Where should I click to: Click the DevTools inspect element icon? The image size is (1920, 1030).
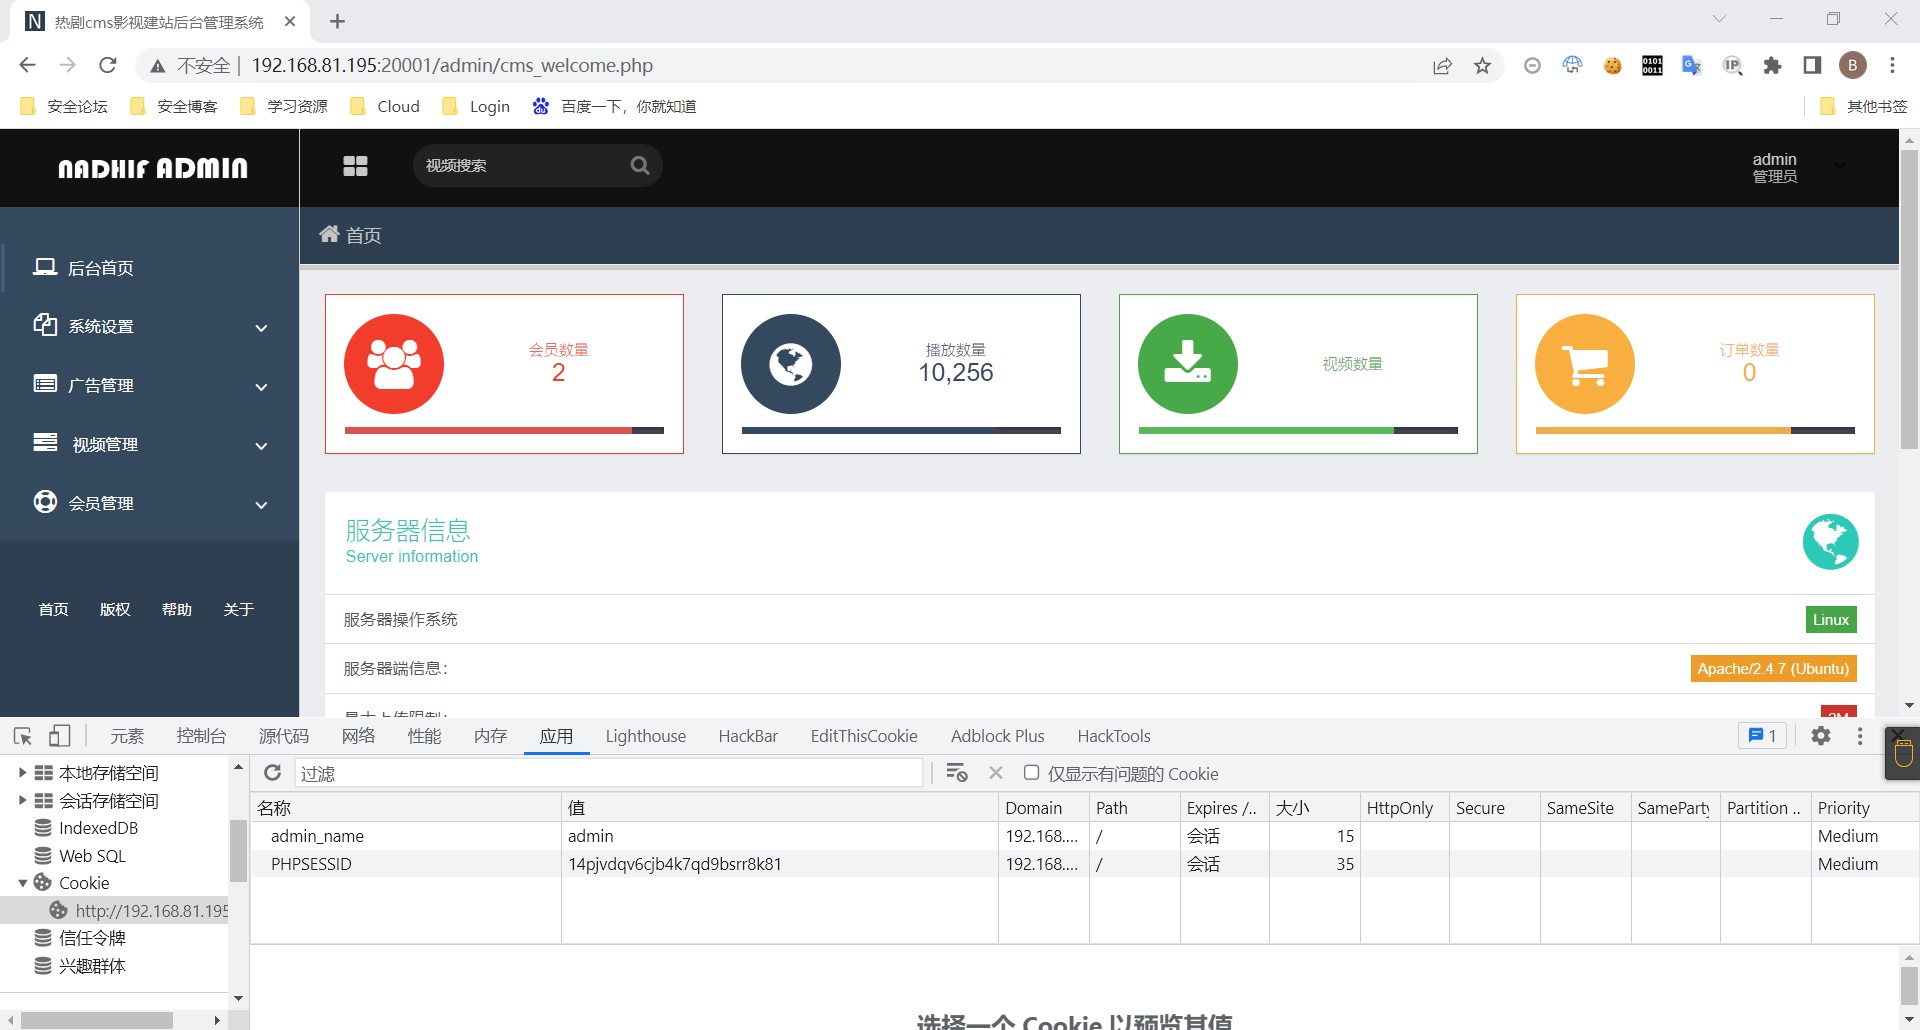coord(23,736)
